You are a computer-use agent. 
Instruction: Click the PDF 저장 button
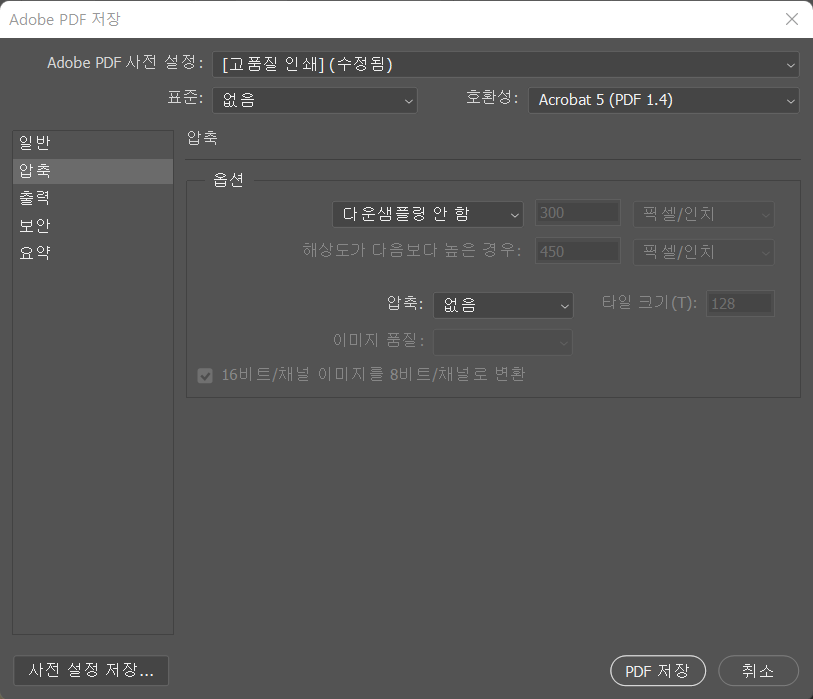coord(658,671)
